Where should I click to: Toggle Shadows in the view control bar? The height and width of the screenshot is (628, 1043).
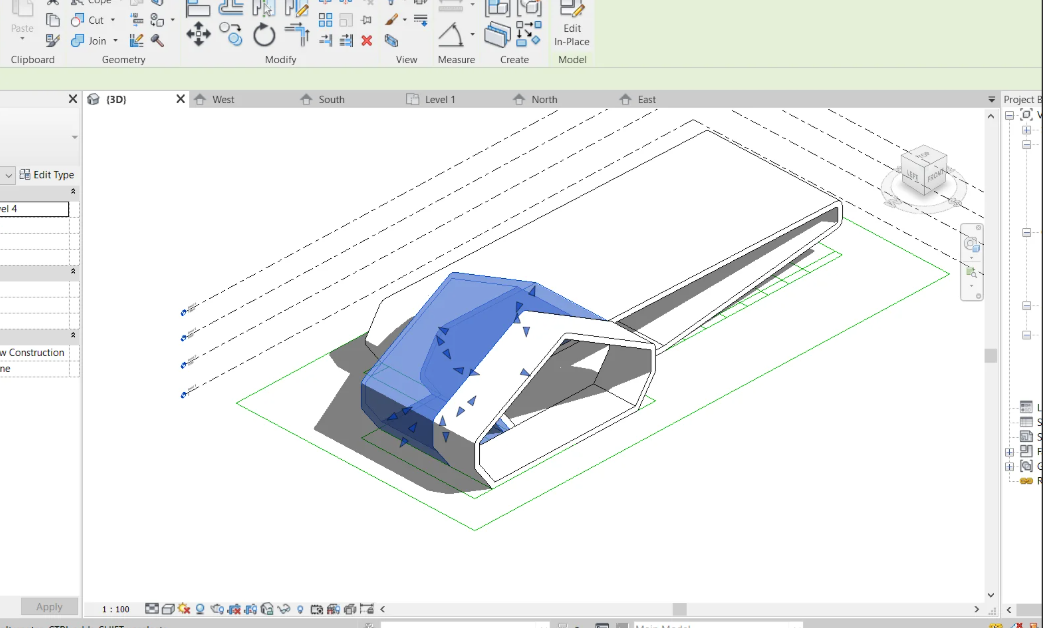coord(200,609)
